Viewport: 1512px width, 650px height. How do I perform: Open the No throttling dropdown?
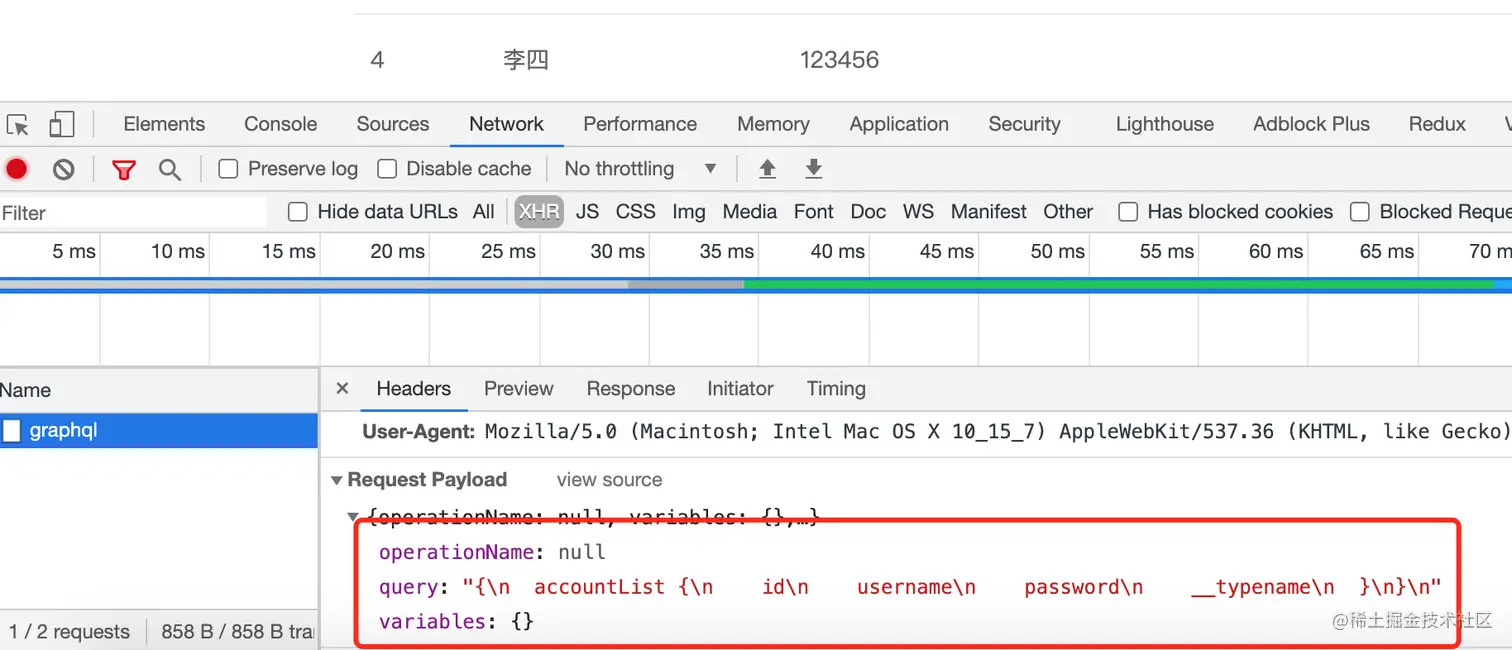640,169
